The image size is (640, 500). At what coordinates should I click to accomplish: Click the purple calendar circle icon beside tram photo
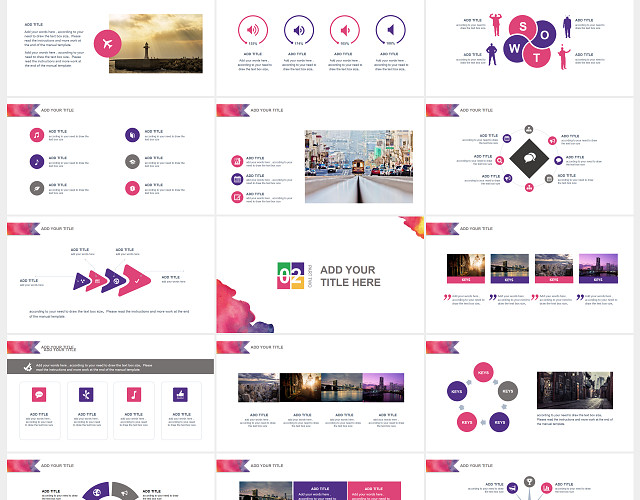point(237,179)
